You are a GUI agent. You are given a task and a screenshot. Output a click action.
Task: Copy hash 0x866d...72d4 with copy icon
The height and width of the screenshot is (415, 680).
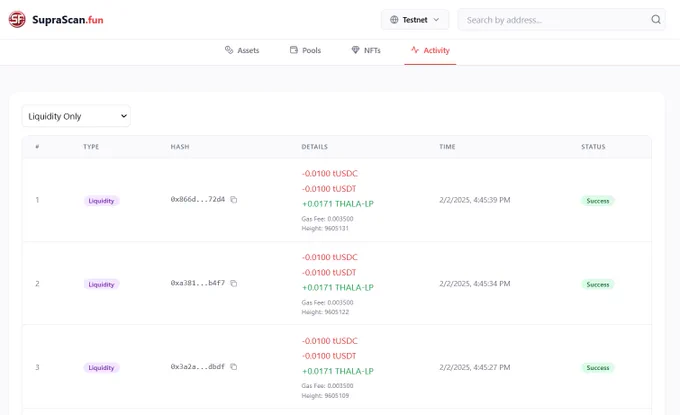tap(233, 199)
